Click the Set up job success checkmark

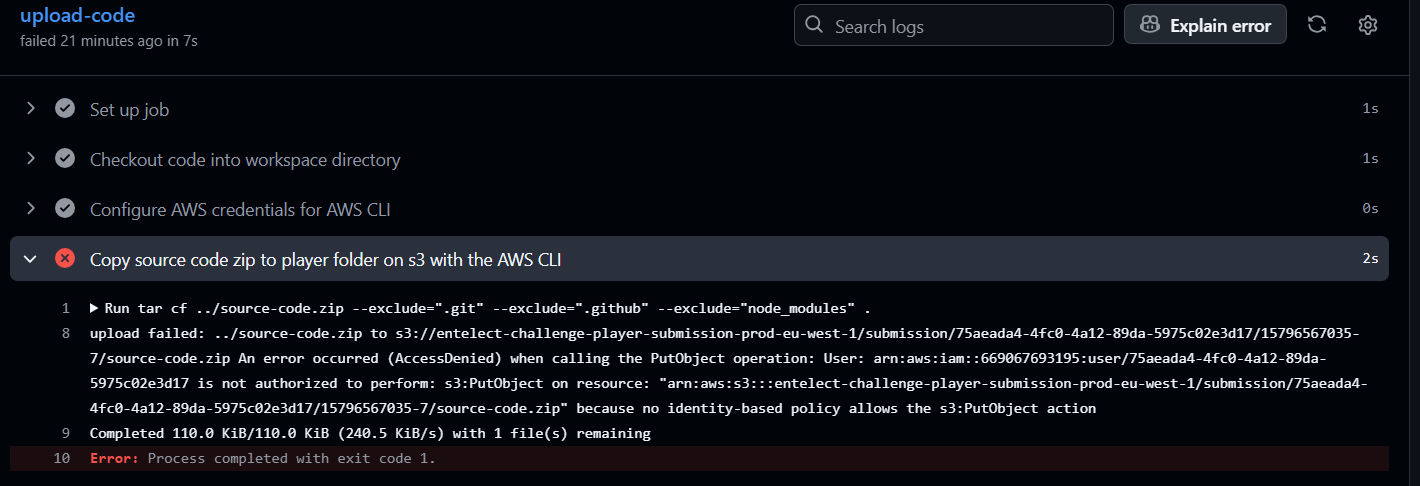point(65,109)
